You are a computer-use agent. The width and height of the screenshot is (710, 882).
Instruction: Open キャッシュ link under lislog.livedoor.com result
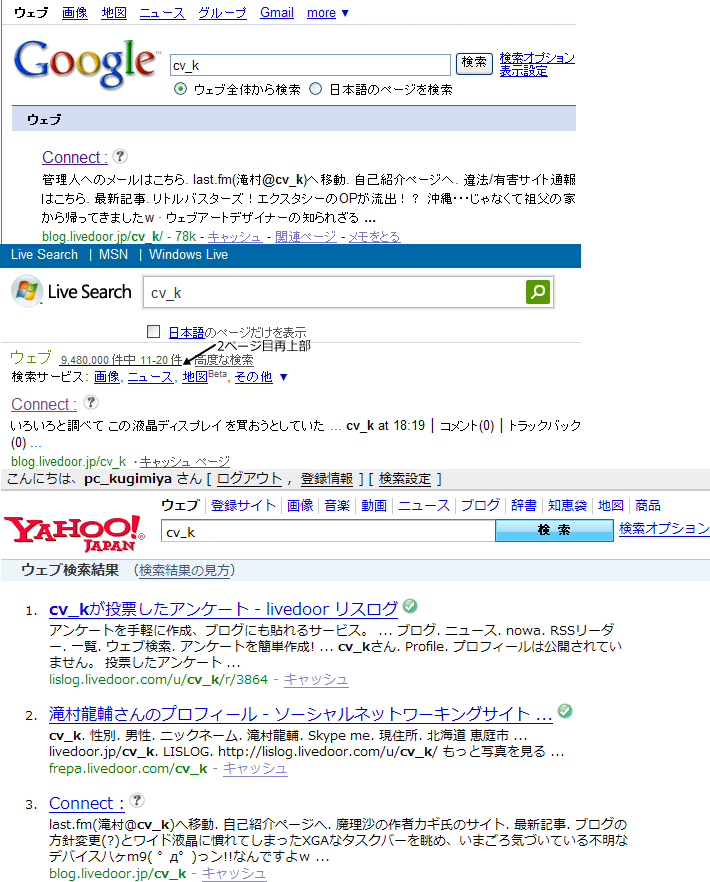[x=316, y=680]
